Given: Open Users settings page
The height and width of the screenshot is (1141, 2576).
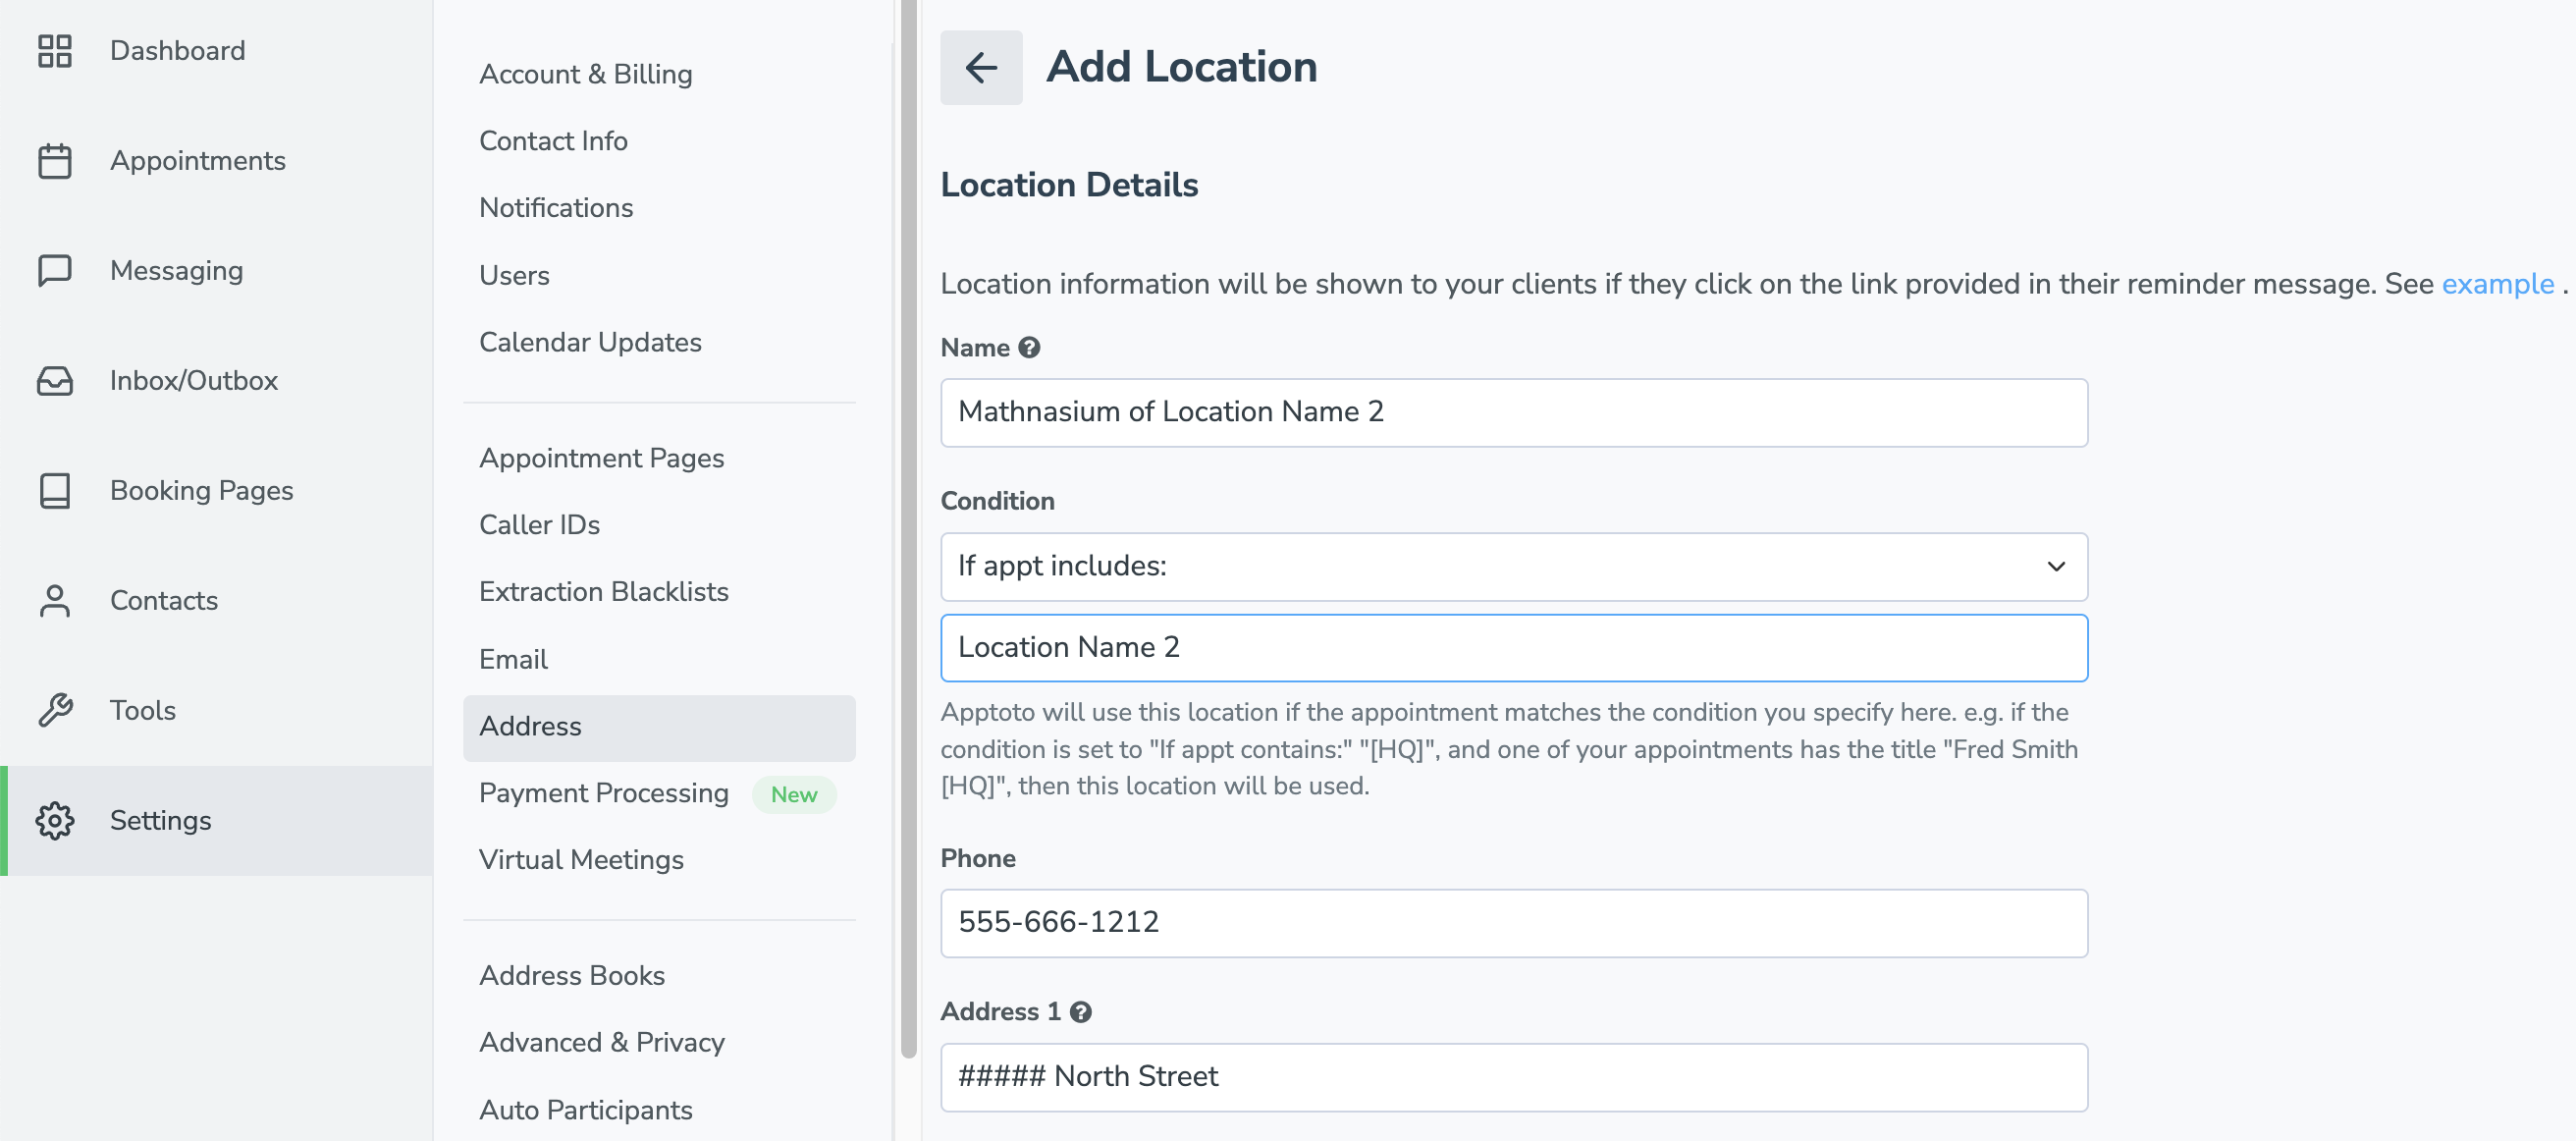Looking at the screenshot, I should click(514, 275).
